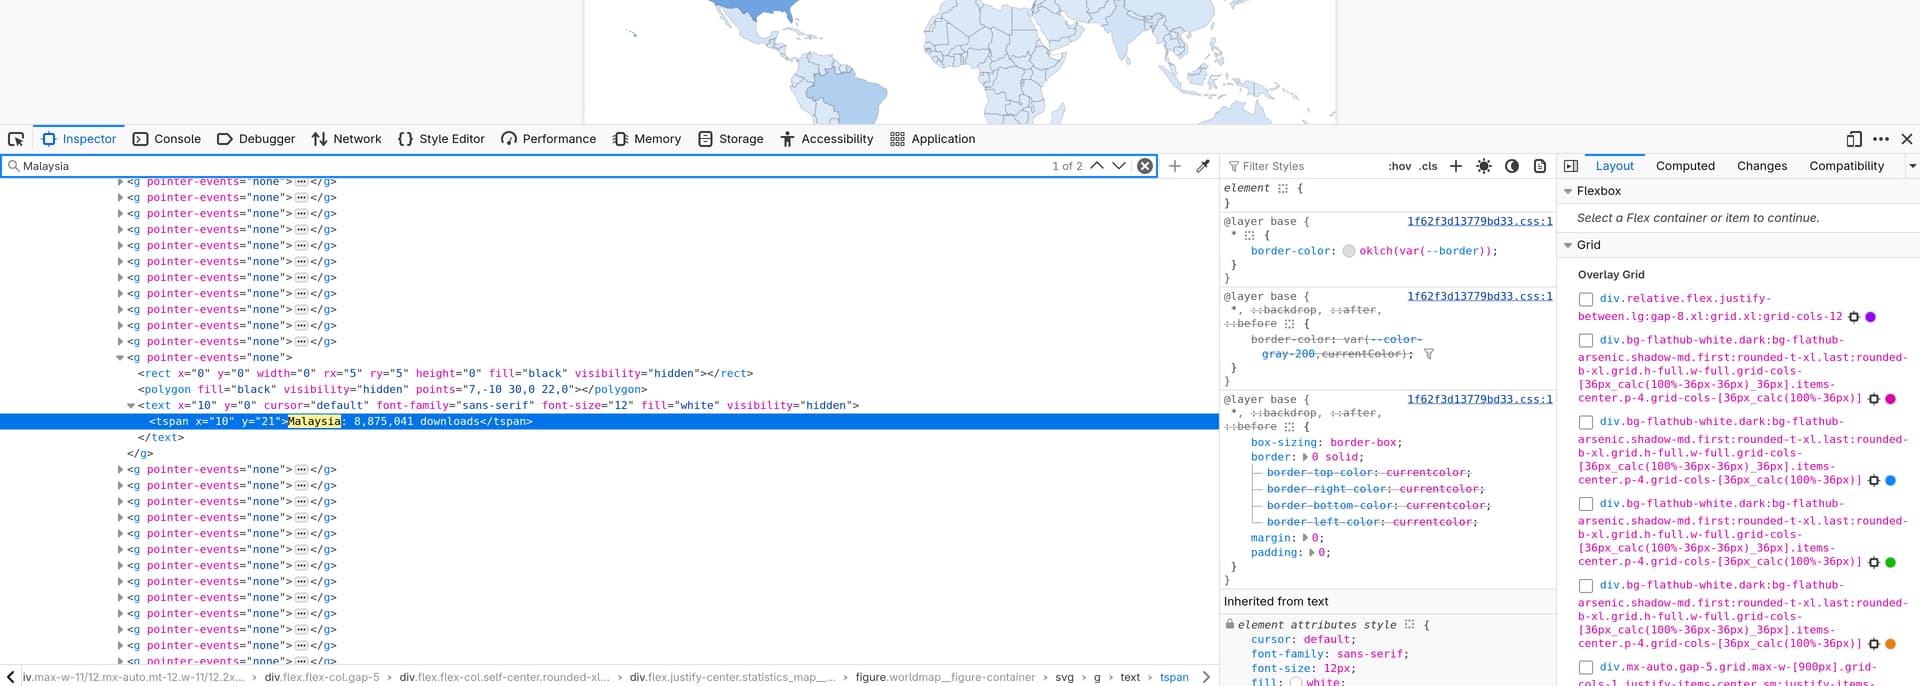Viewport: 1920px width, 686px height.
Task: Collapse the expanded text element node
Action: click(131, 406)
